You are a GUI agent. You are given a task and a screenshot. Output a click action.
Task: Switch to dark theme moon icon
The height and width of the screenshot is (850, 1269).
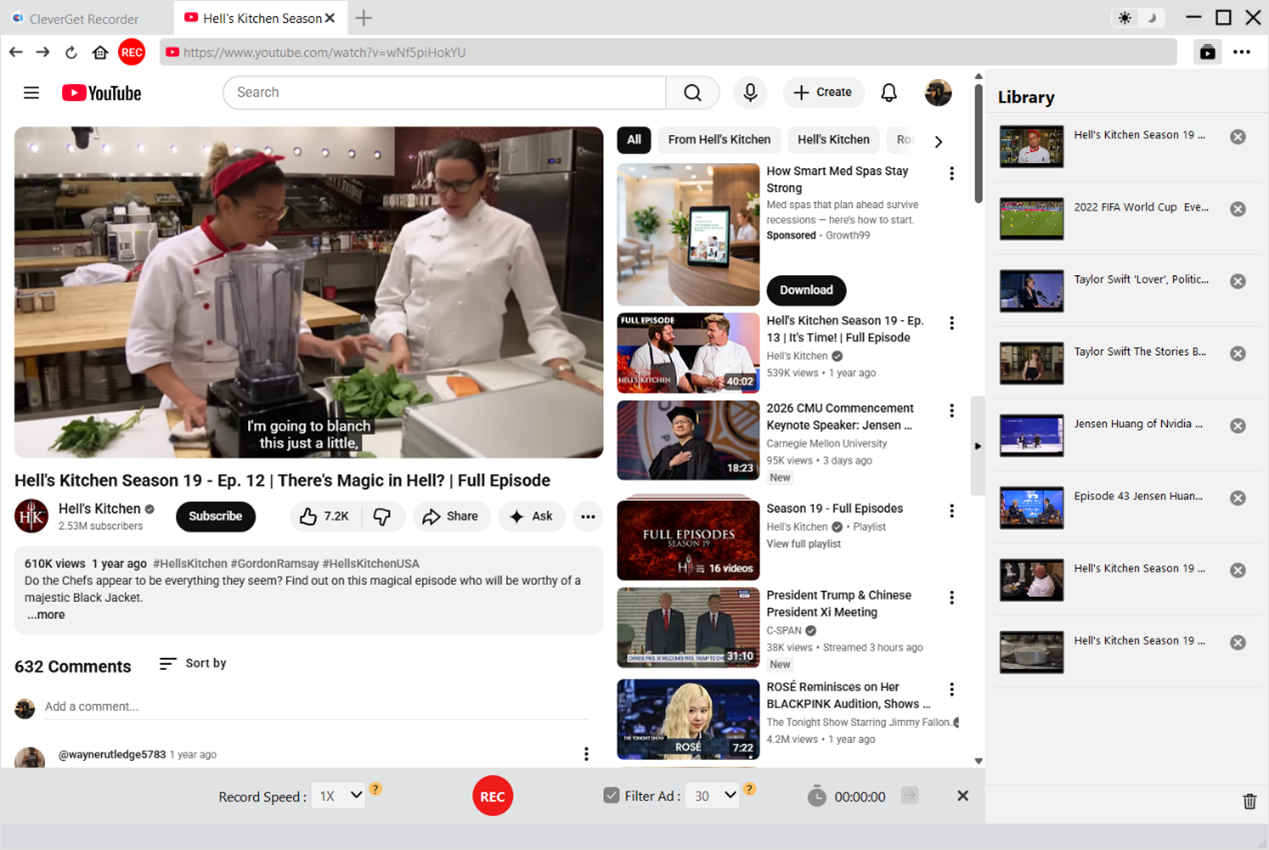(x=1152, y=18)
